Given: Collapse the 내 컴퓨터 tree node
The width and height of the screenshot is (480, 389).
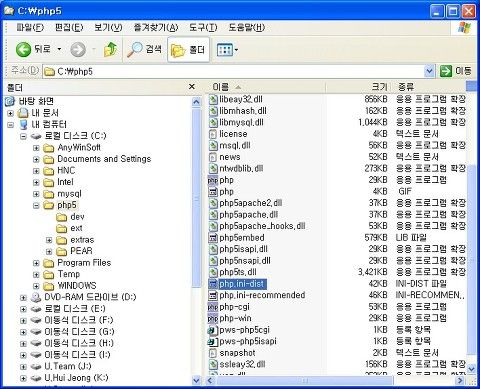Looking at the screenshot, I should (x=11, y=125).
